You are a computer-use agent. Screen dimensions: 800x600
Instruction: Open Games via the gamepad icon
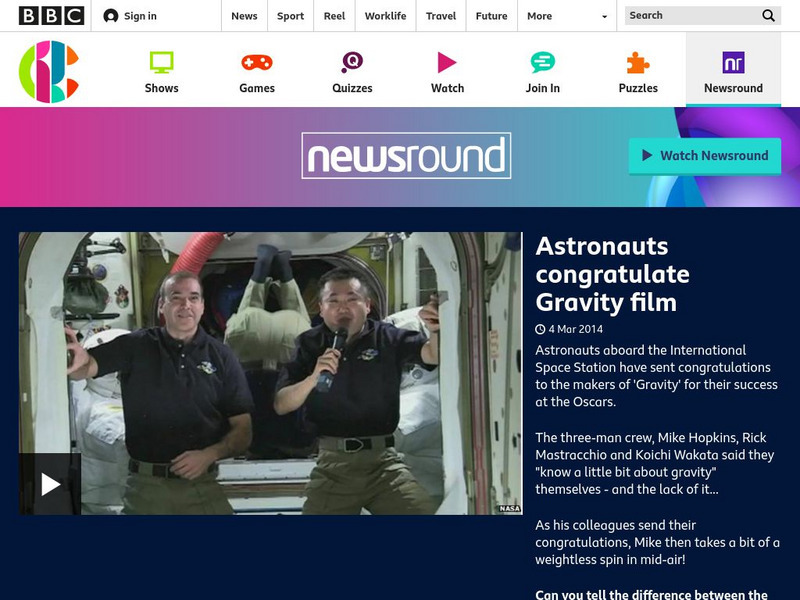pos(256,62)
